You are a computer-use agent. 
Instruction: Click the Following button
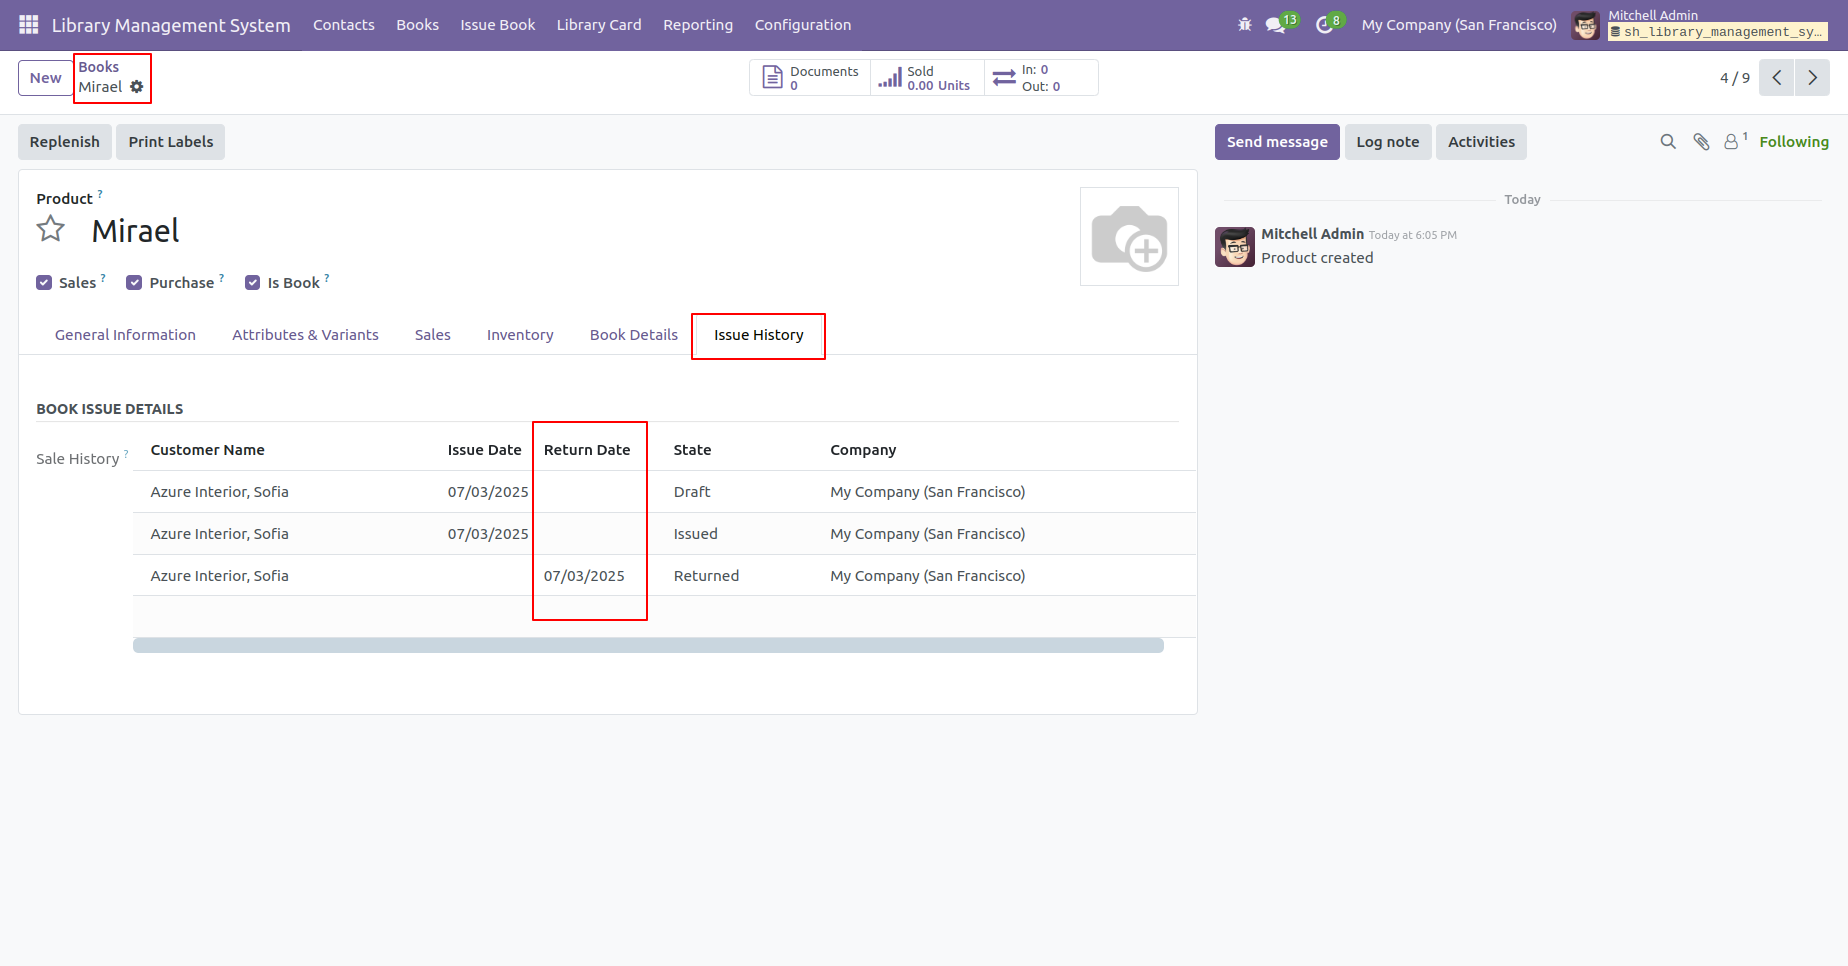point(1794,142)
